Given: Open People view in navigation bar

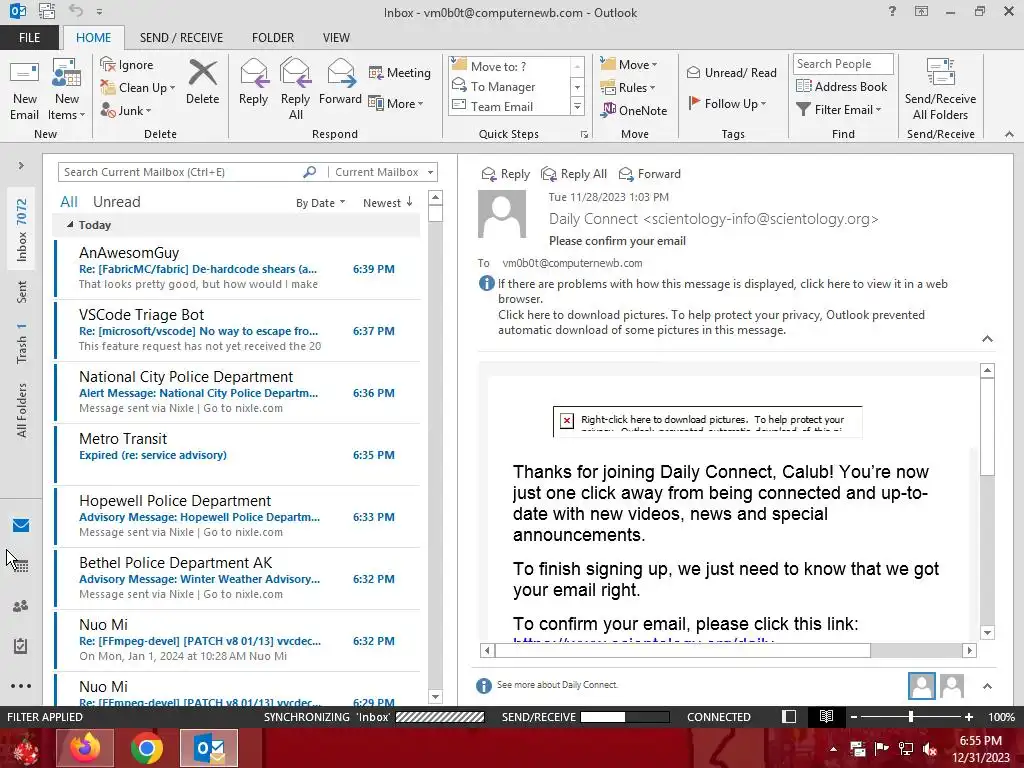Looking at the screenshot, I should [x=21, y=606].
